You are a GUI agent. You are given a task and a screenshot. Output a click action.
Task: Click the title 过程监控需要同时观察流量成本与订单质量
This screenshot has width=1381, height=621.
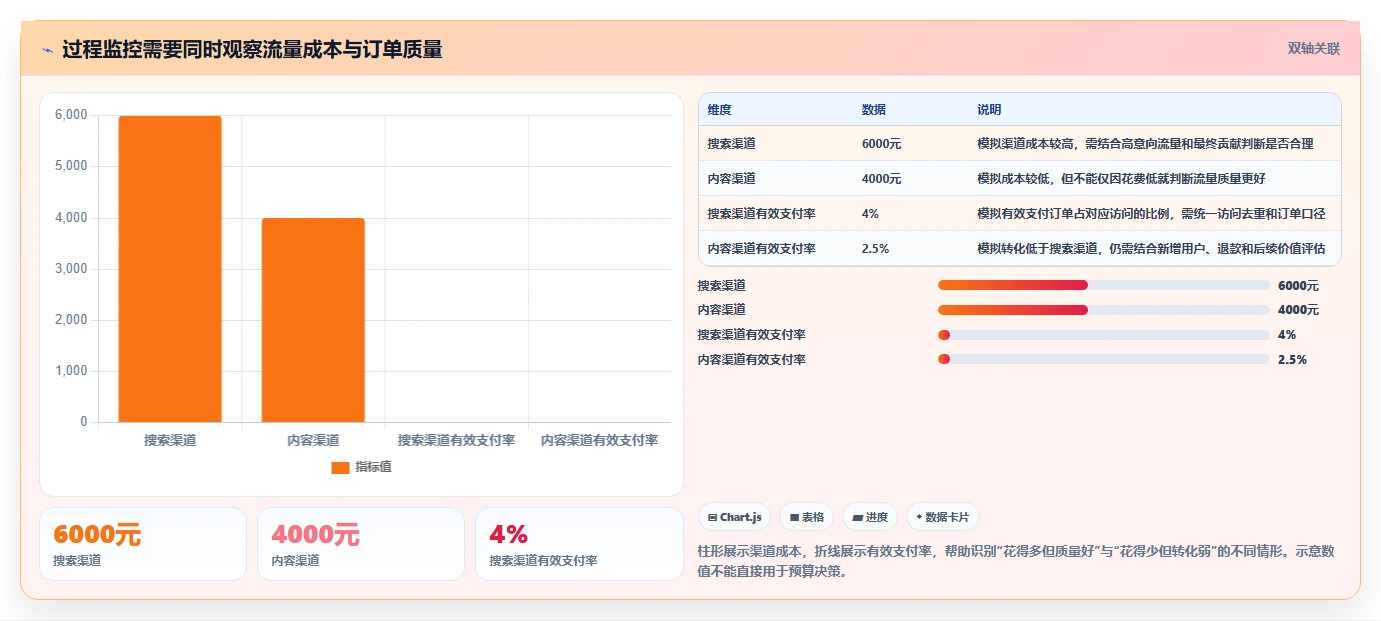(252, 49)
